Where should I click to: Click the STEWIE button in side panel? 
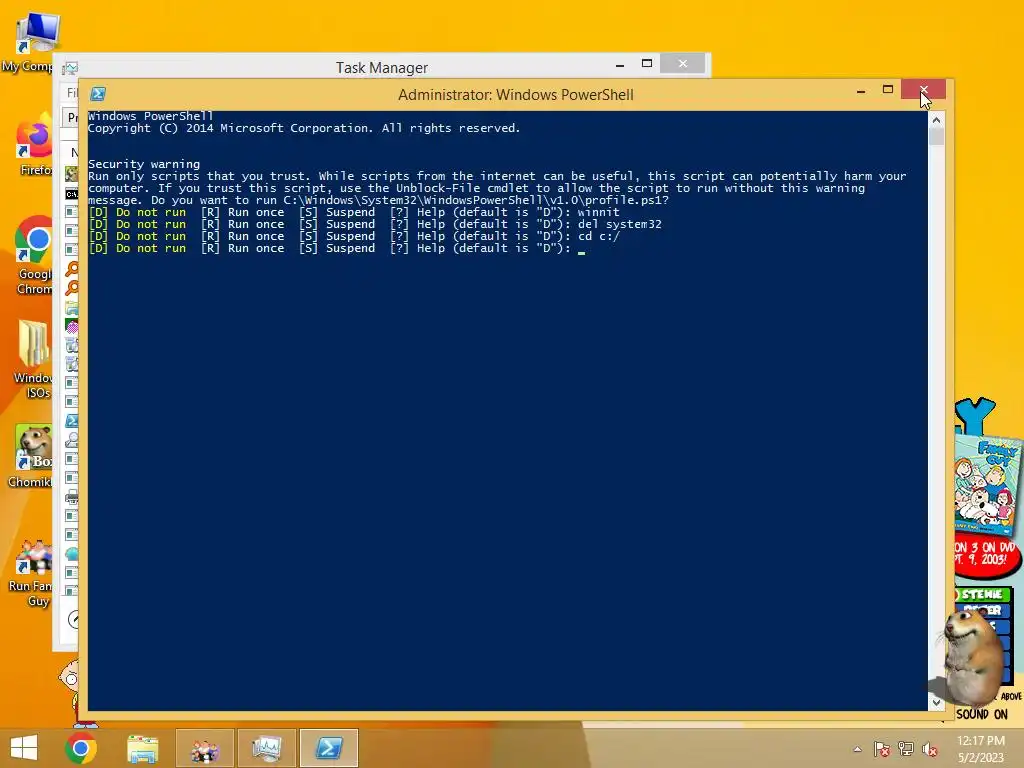point(982,594)
